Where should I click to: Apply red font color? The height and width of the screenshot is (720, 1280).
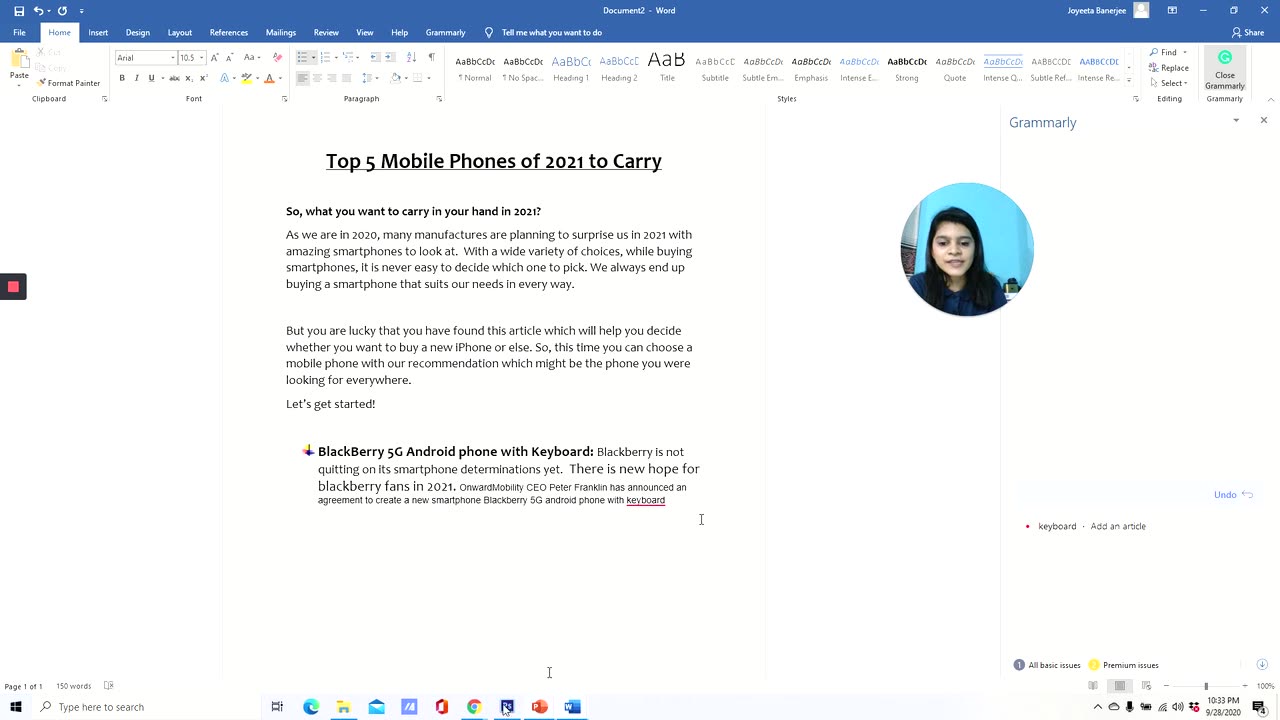pos(269,78)
